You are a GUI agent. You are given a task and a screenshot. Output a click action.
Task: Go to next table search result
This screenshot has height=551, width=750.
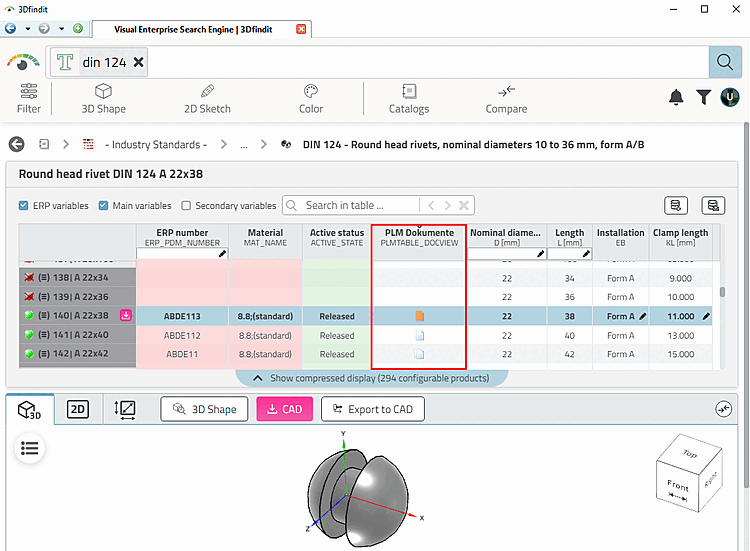[448, 206]
